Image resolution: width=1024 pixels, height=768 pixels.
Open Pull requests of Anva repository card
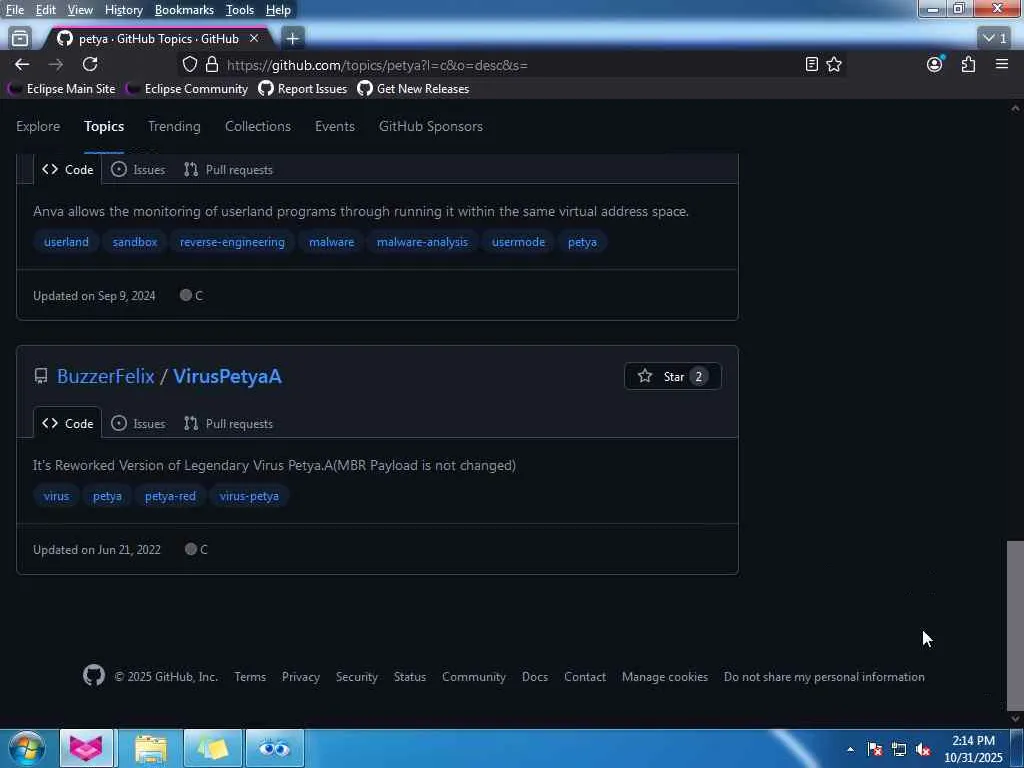(x=229, y=170)
